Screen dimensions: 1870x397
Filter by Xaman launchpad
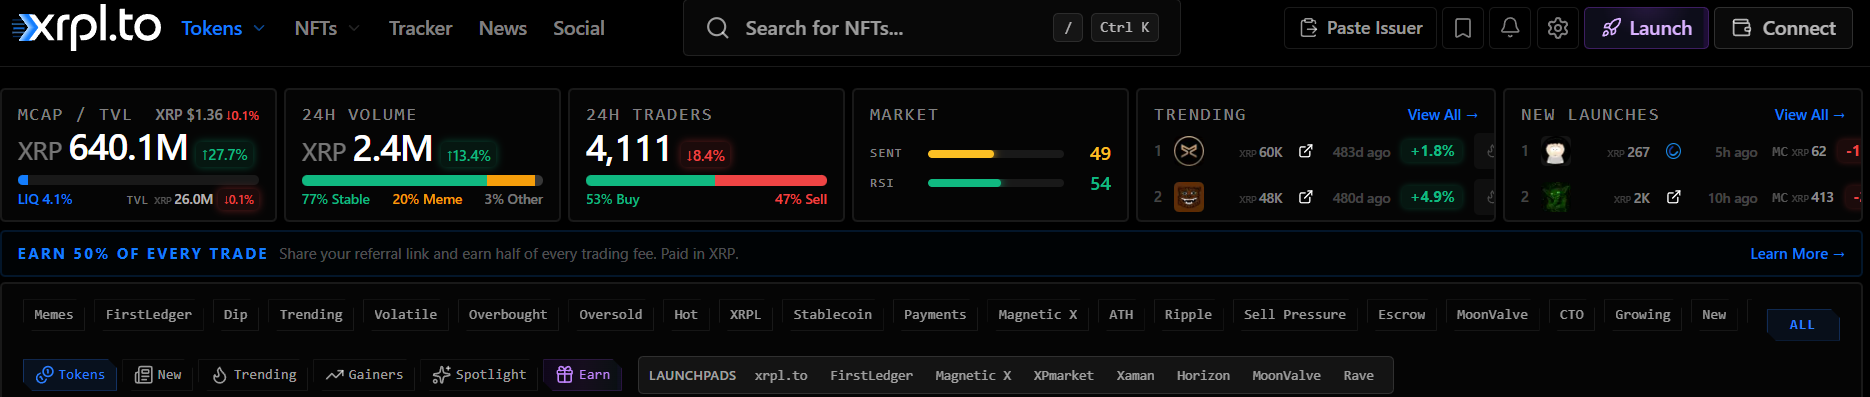coord(1135,376)
